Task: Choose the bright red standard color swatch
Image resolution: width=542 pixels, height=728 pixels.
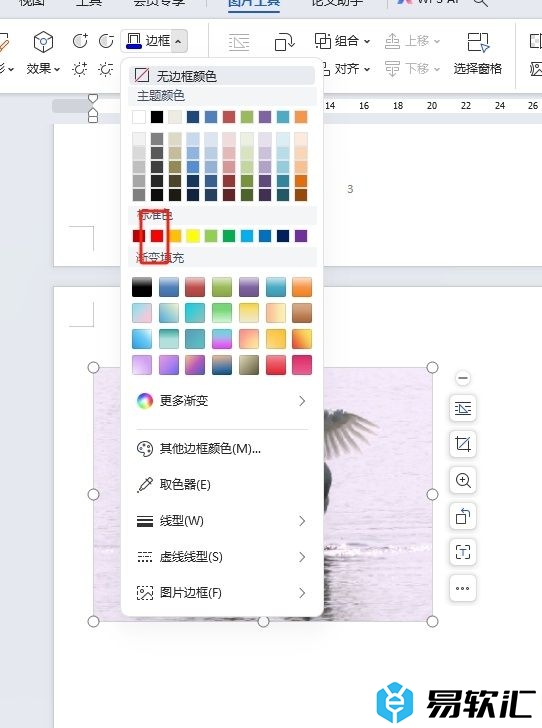Action: pyautogui.click(x=157, y=236)
